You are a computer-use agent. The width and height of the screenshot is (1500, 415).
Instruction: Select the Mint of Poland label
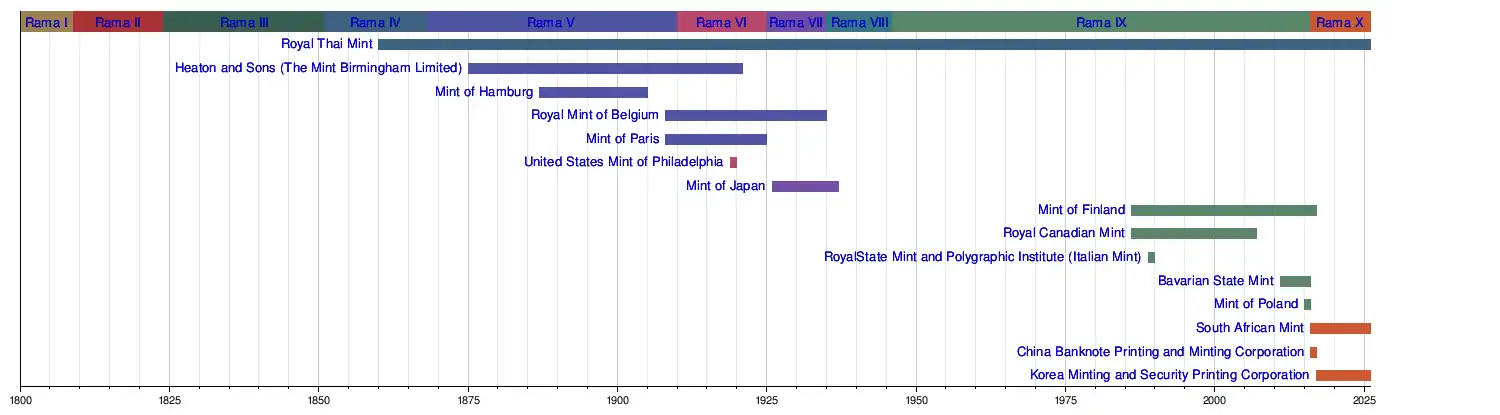[1256, 304]
